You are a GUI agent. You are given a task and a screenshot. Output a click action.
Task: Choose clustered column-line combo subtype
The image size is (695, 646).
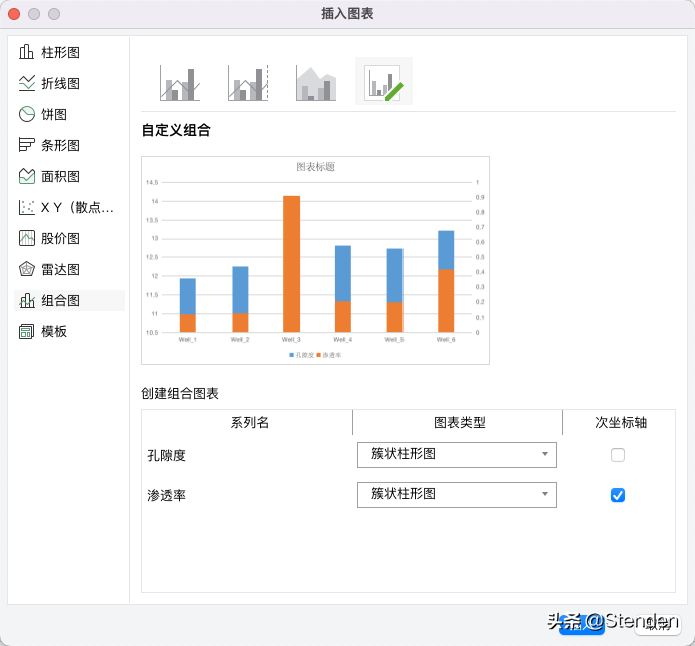pyautogui.click(x=180, y=83)
